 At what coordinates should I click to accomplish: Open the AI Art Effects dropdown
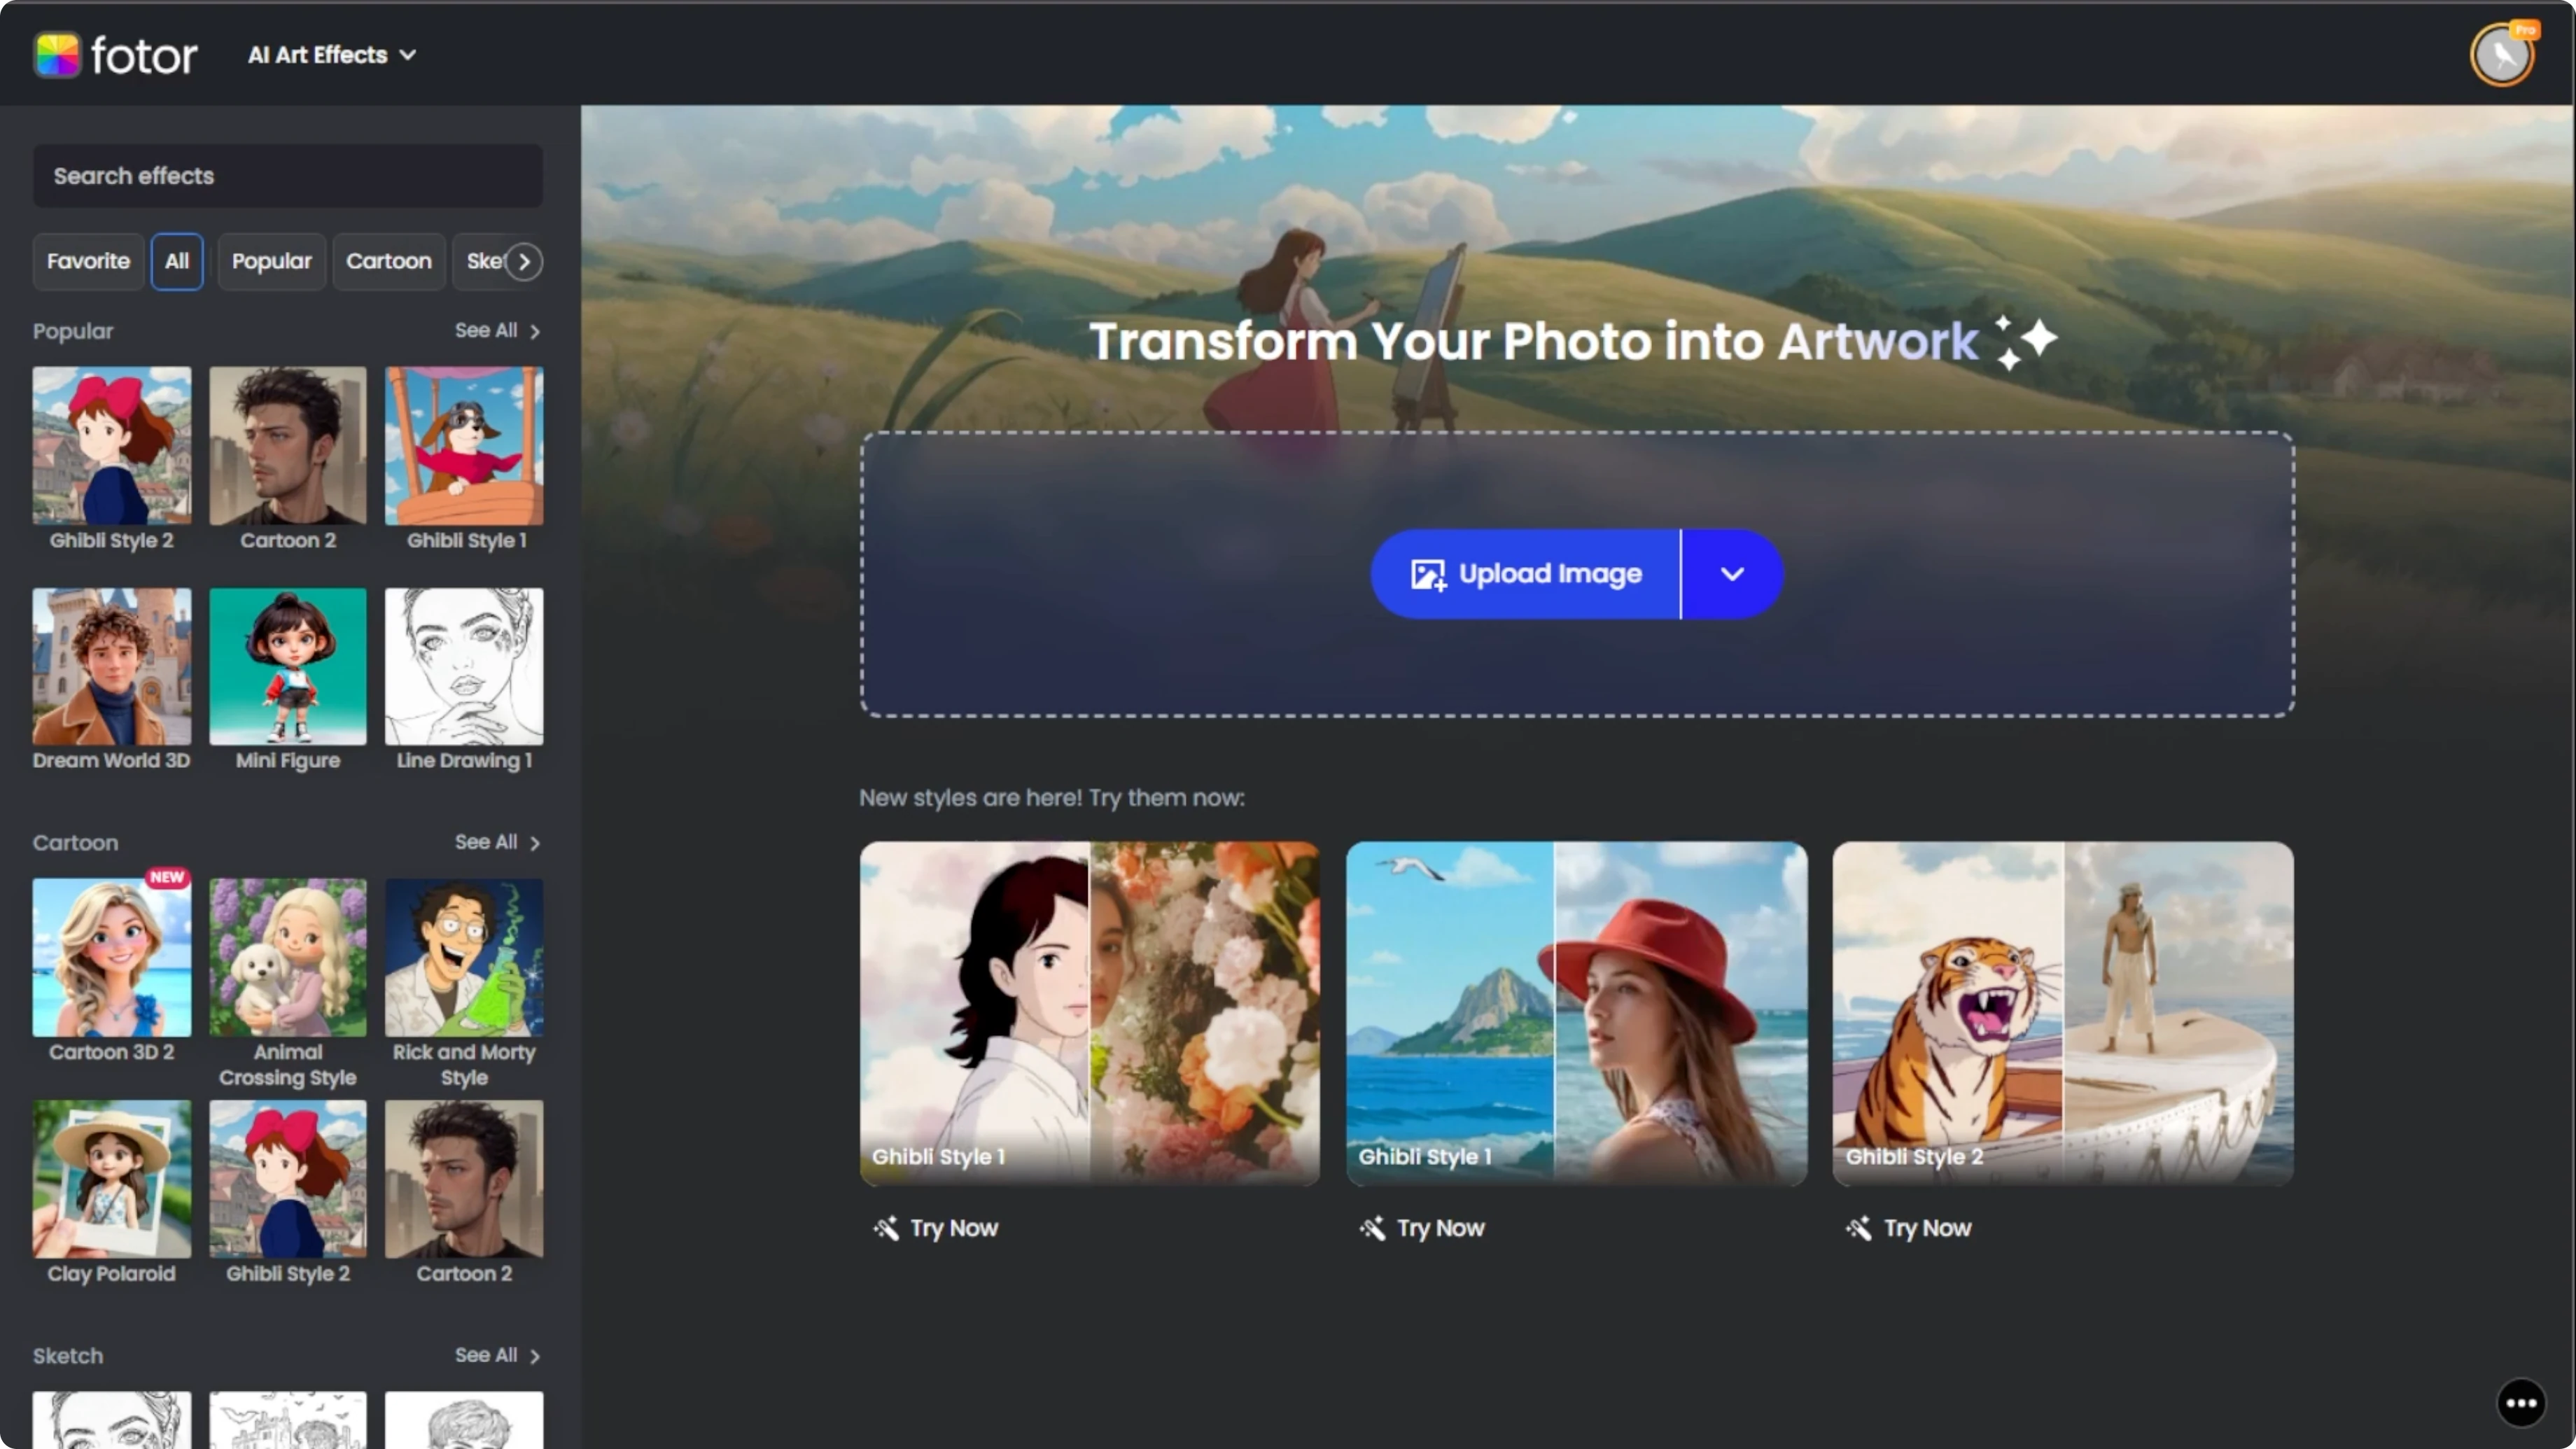(332, 55)
